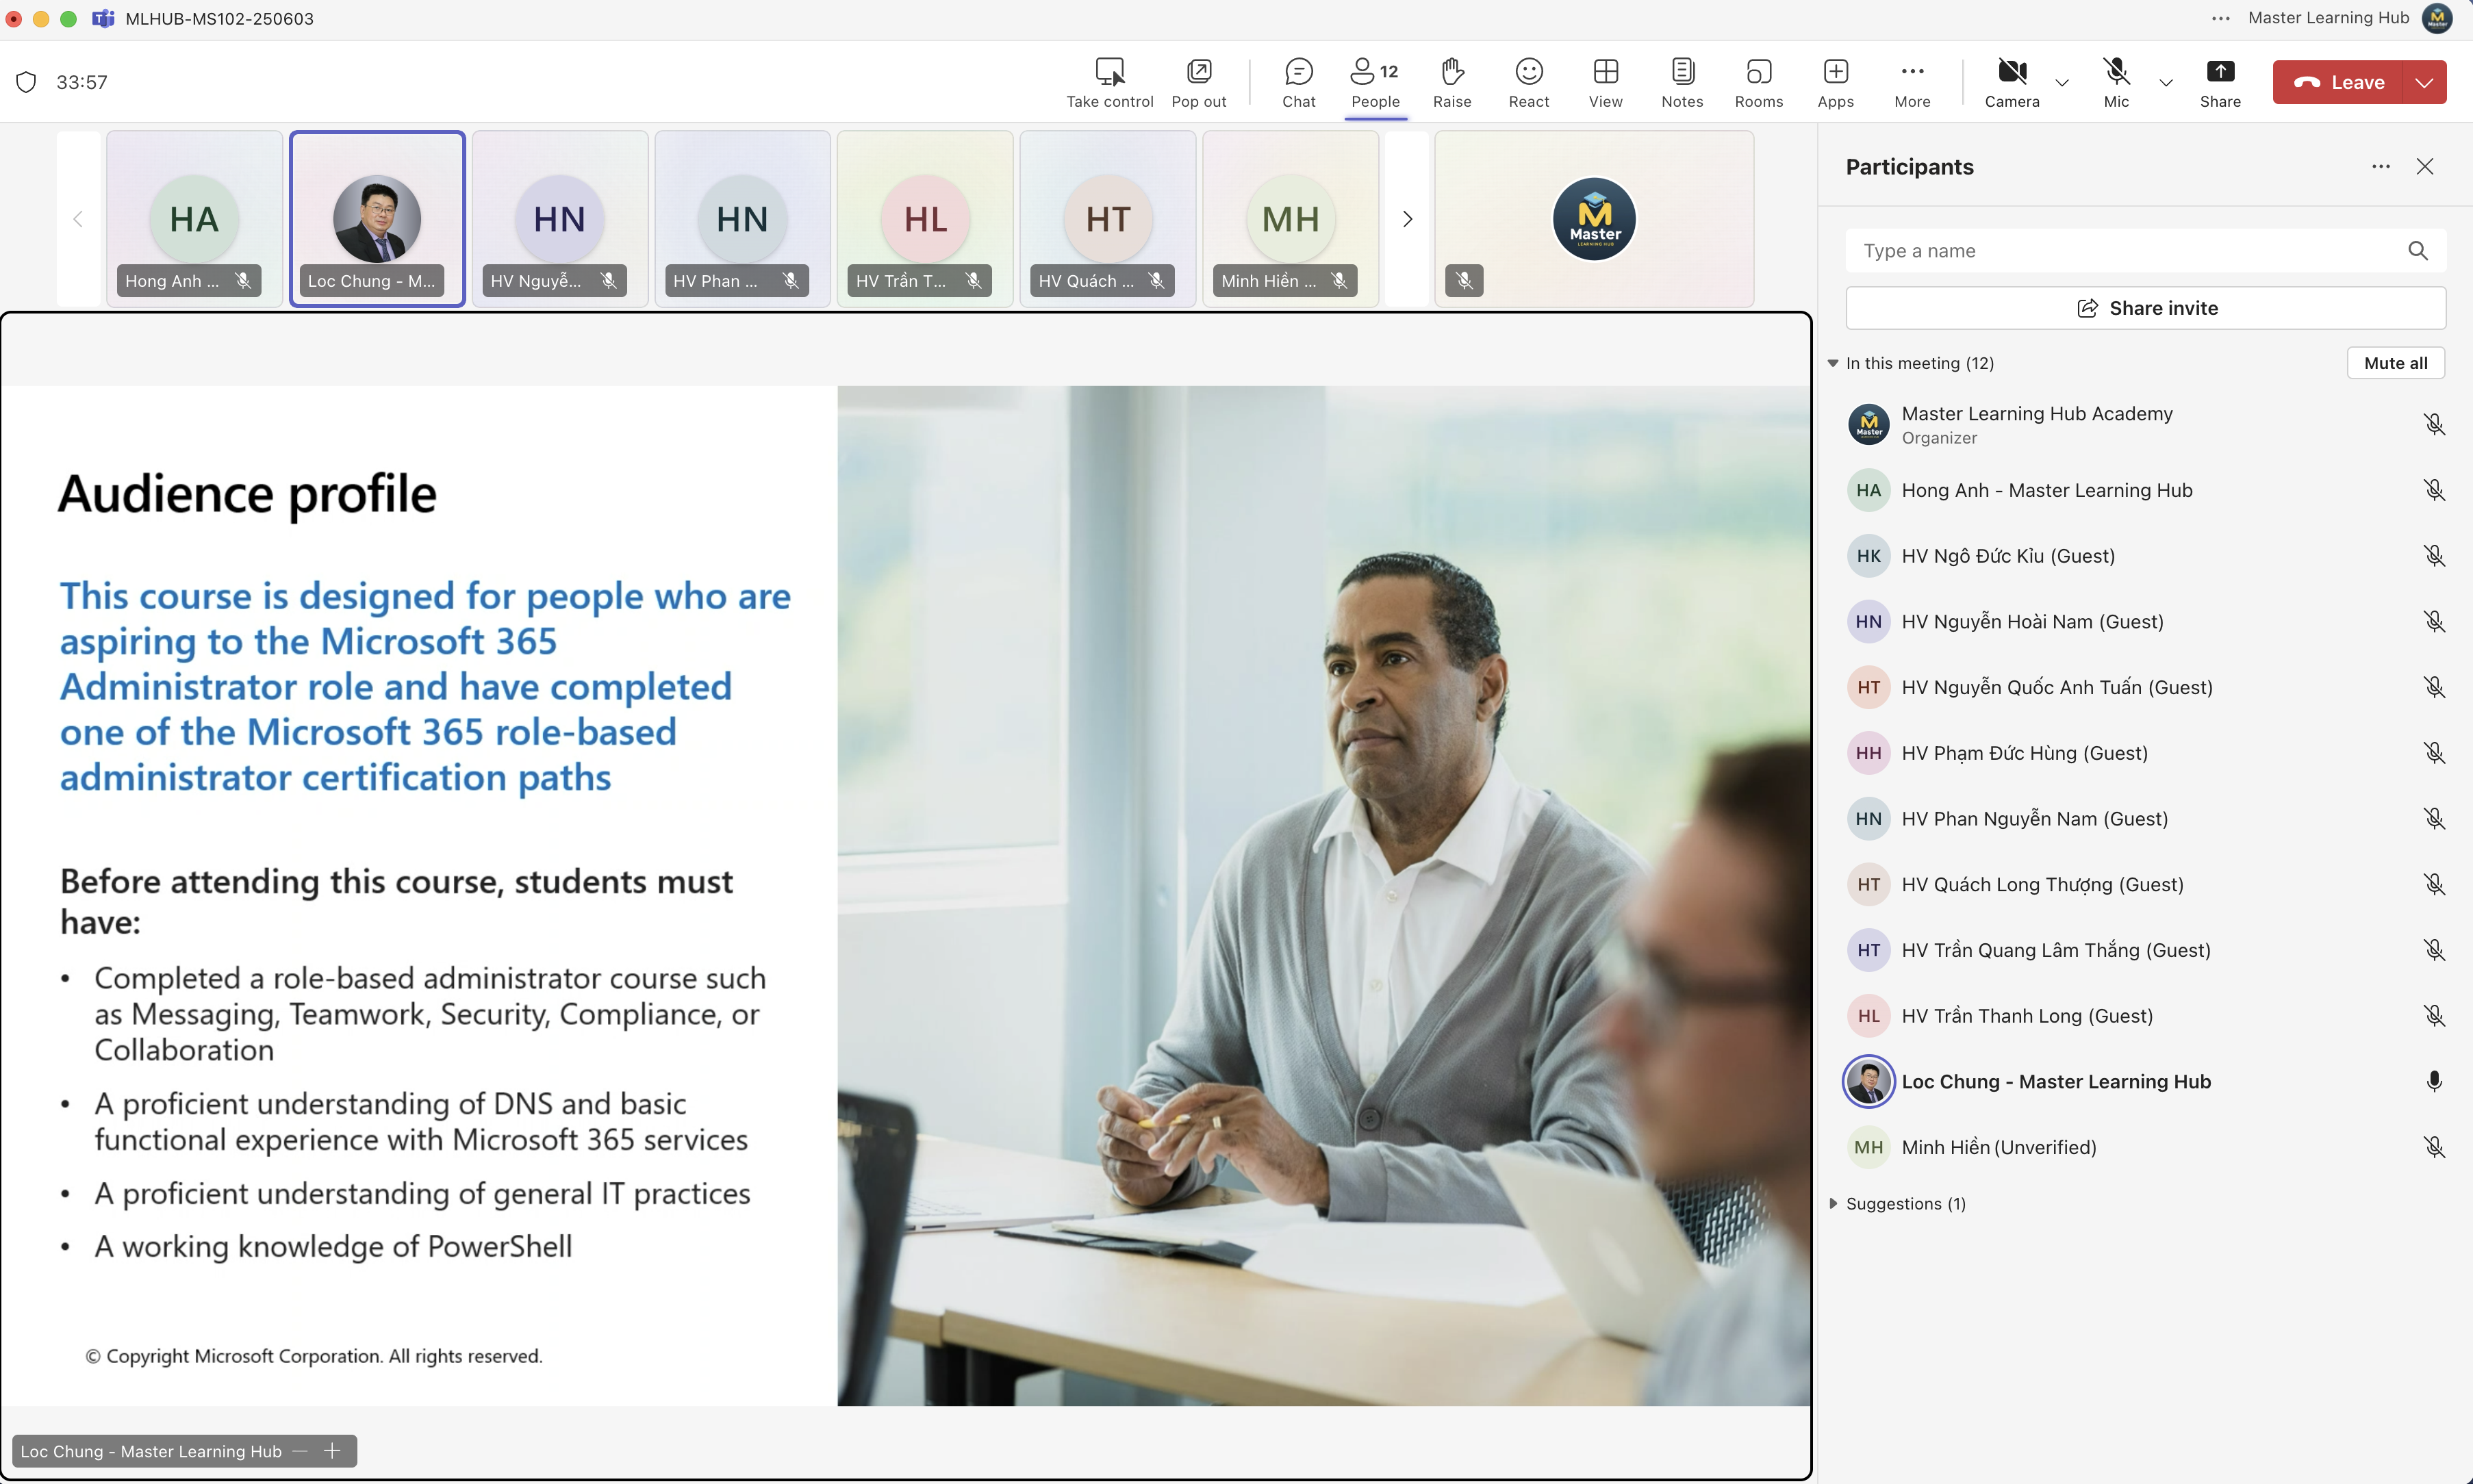Toggle mic for Hong Anh - Master Learning Hub
This screenshot has height=1484, width=2473.
(2434, 490)
